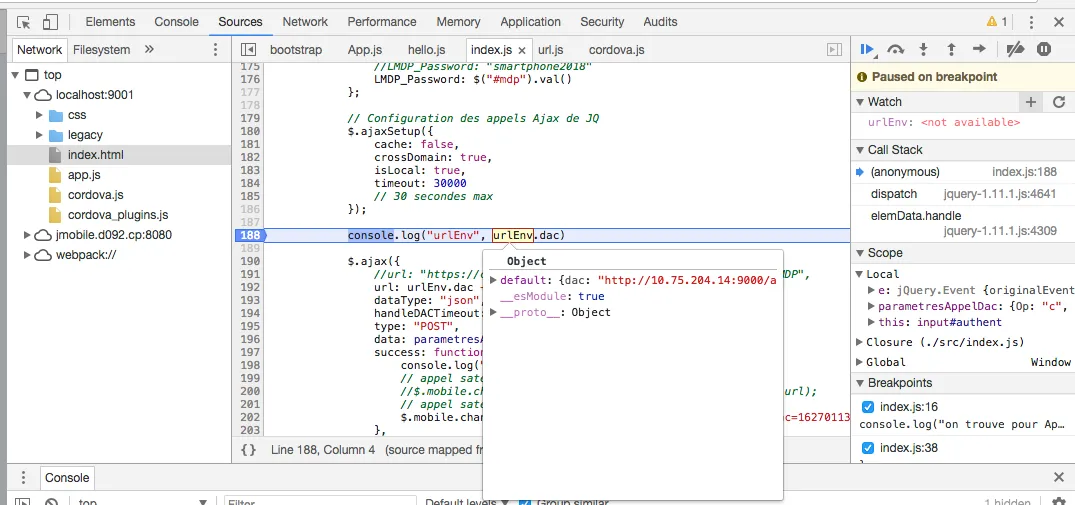Toggle the file navigator sidebar icon
This screenshot has height=505, width=1075.
249,49
